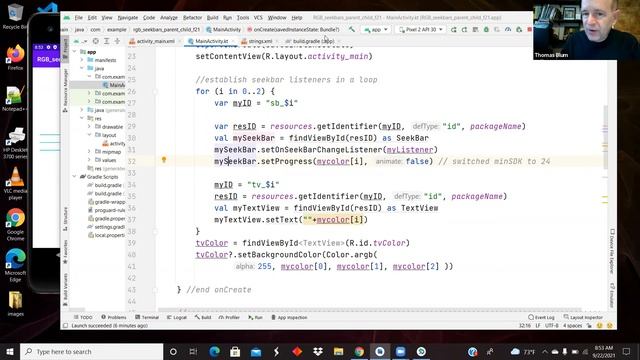Collapse the res folder
This screenshot has height=360, width=640.
point(82,118)
